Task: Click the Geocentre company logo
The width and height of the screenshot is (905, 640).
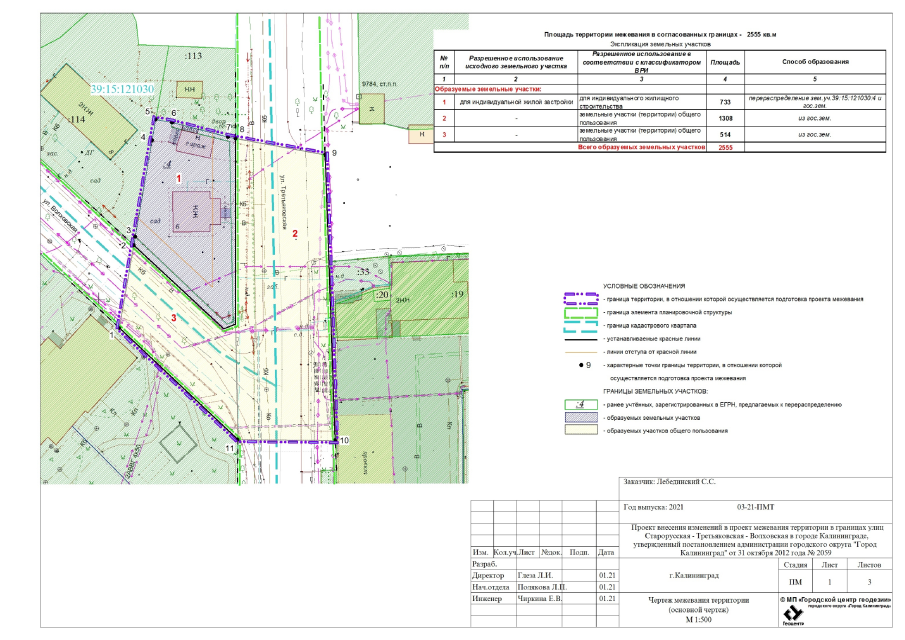Action: (x=793, y=615)
